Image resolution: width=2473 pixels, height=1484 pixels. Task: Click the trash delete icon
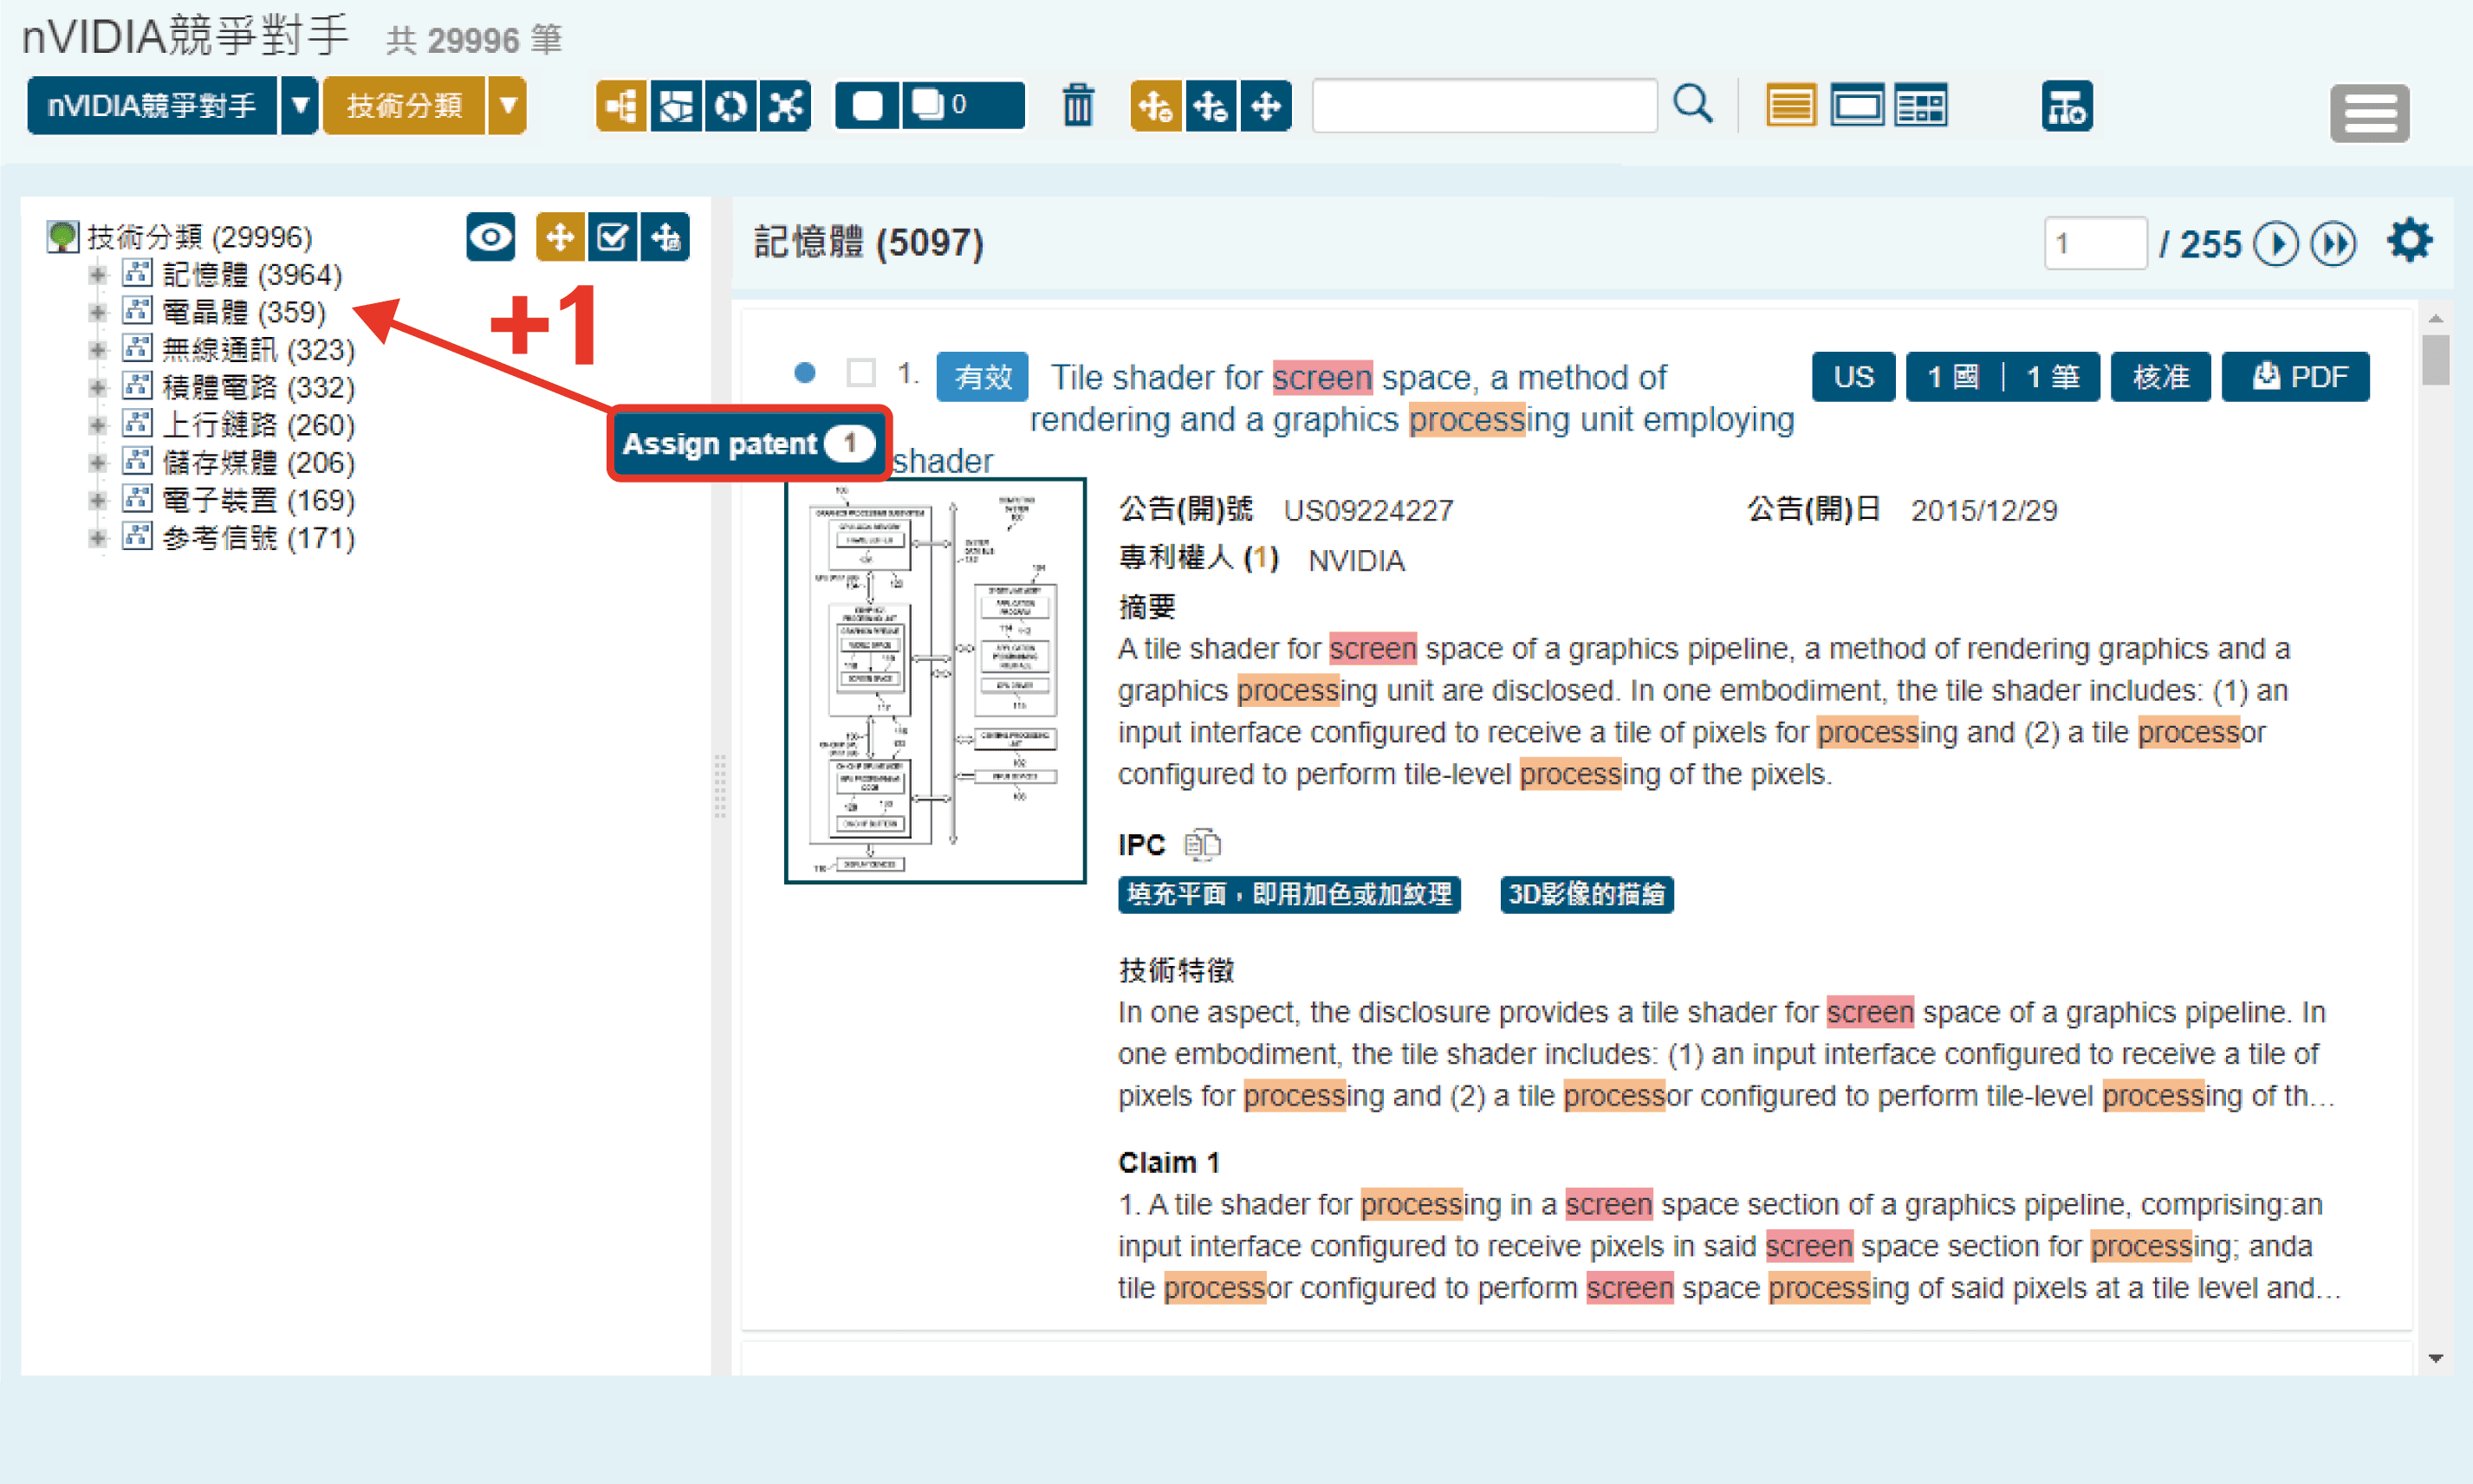pyautogui.click(x=1077, y=105)
